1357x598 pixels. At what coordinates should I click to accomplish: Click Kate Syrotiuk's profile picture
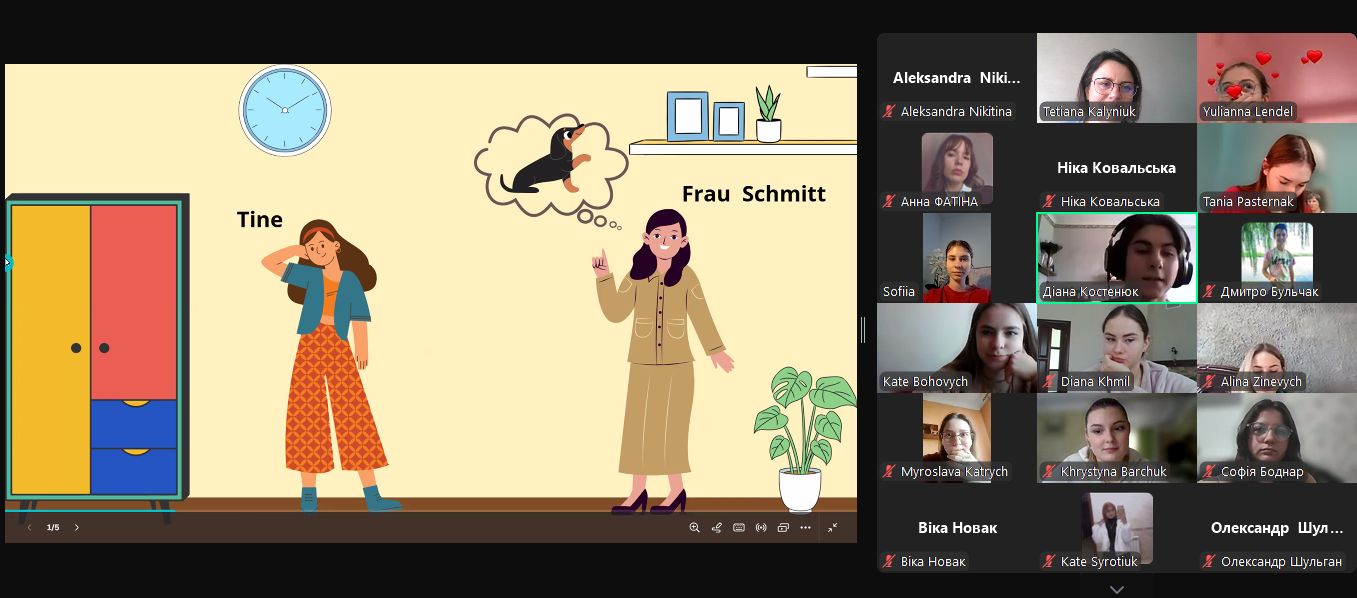pyautogui.click(x=1117, y=528)
